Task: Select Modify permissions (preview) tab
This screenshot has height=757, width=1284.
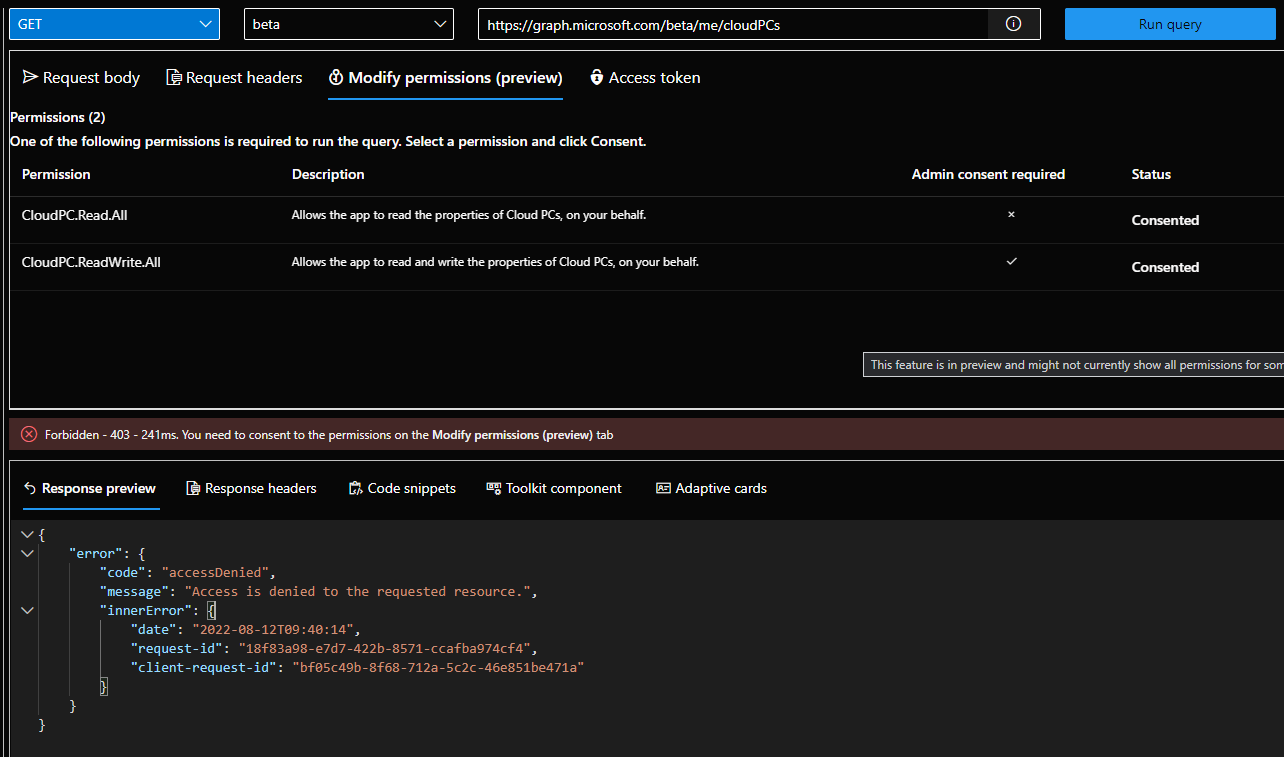Action: coord(446,77)
